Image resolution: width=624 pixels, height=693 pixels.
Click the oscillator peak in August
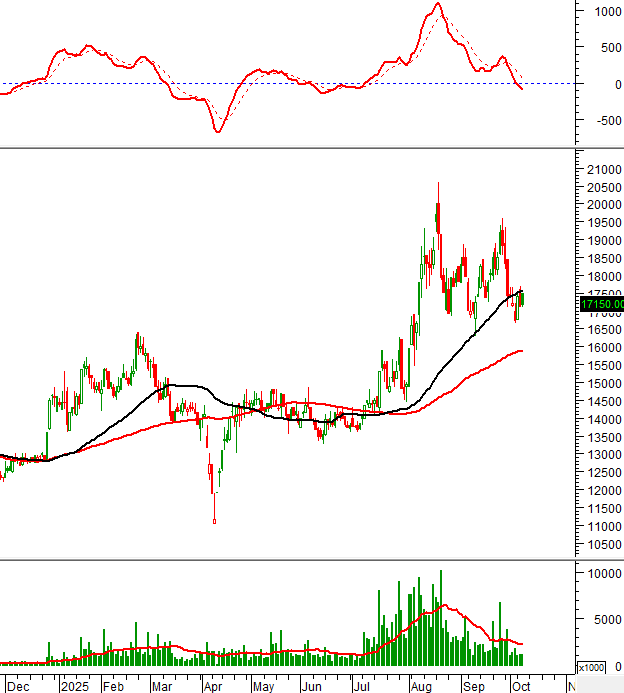[x=437, y=4]
